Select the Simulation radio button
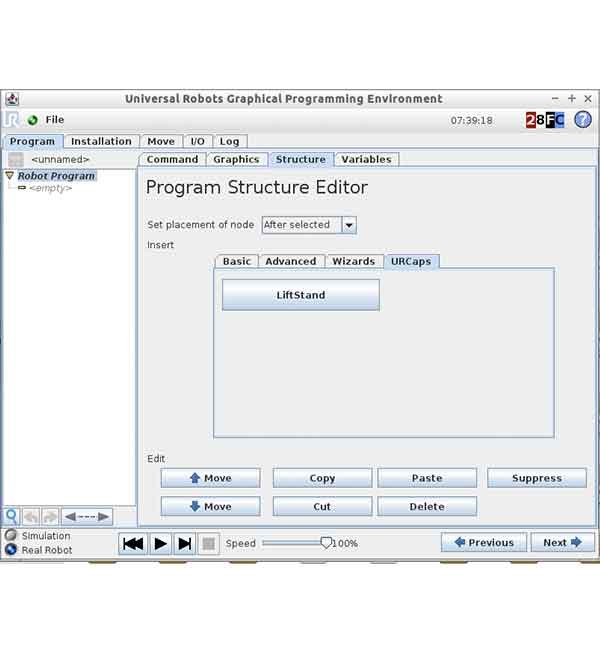The height and width of the screenshot is (650, 600). coord(11,536)
